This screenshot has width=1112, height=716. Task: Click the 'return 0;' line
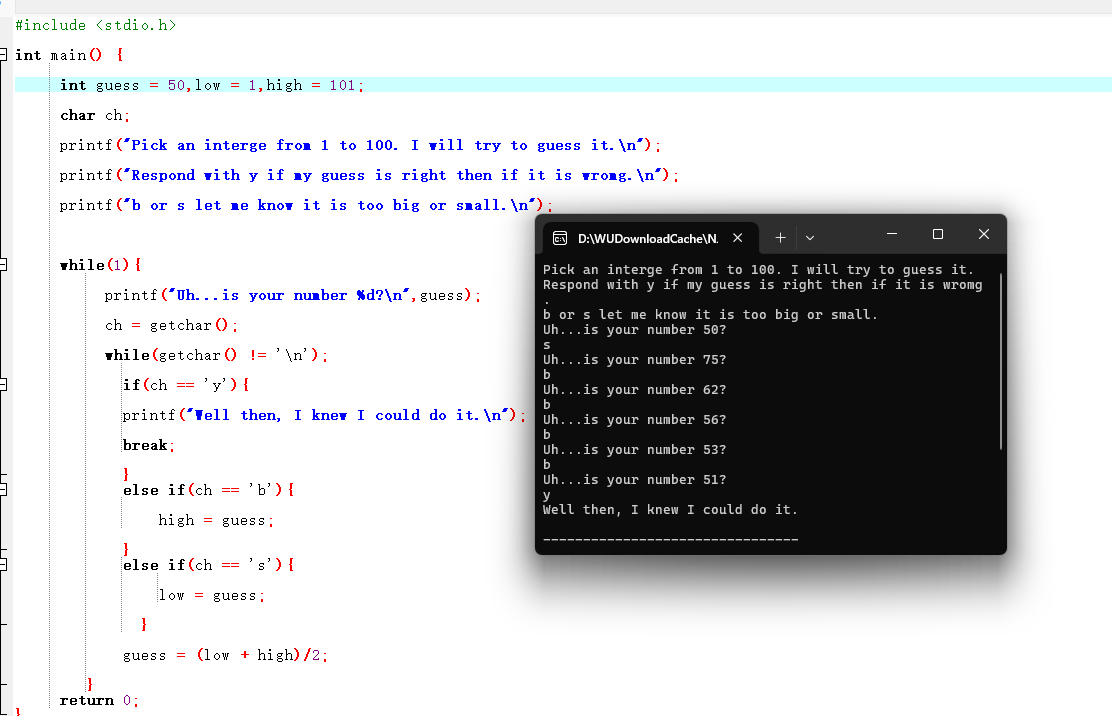(99, 700)
